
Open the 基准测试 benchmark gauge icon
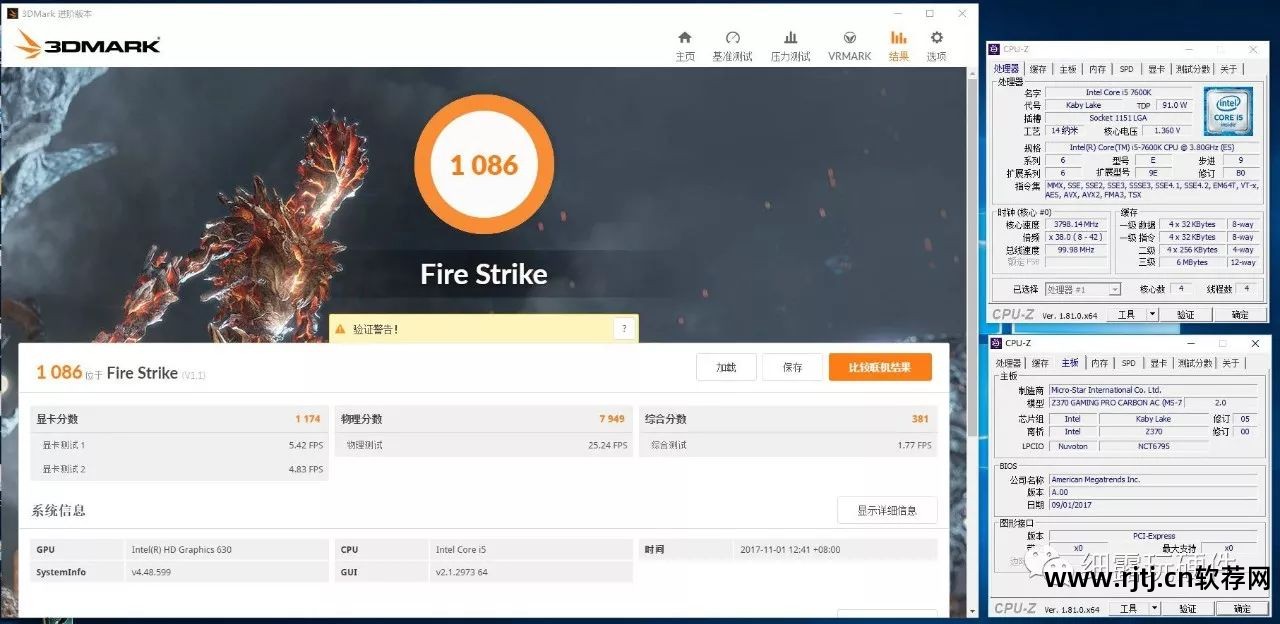(x=732, y=38)
